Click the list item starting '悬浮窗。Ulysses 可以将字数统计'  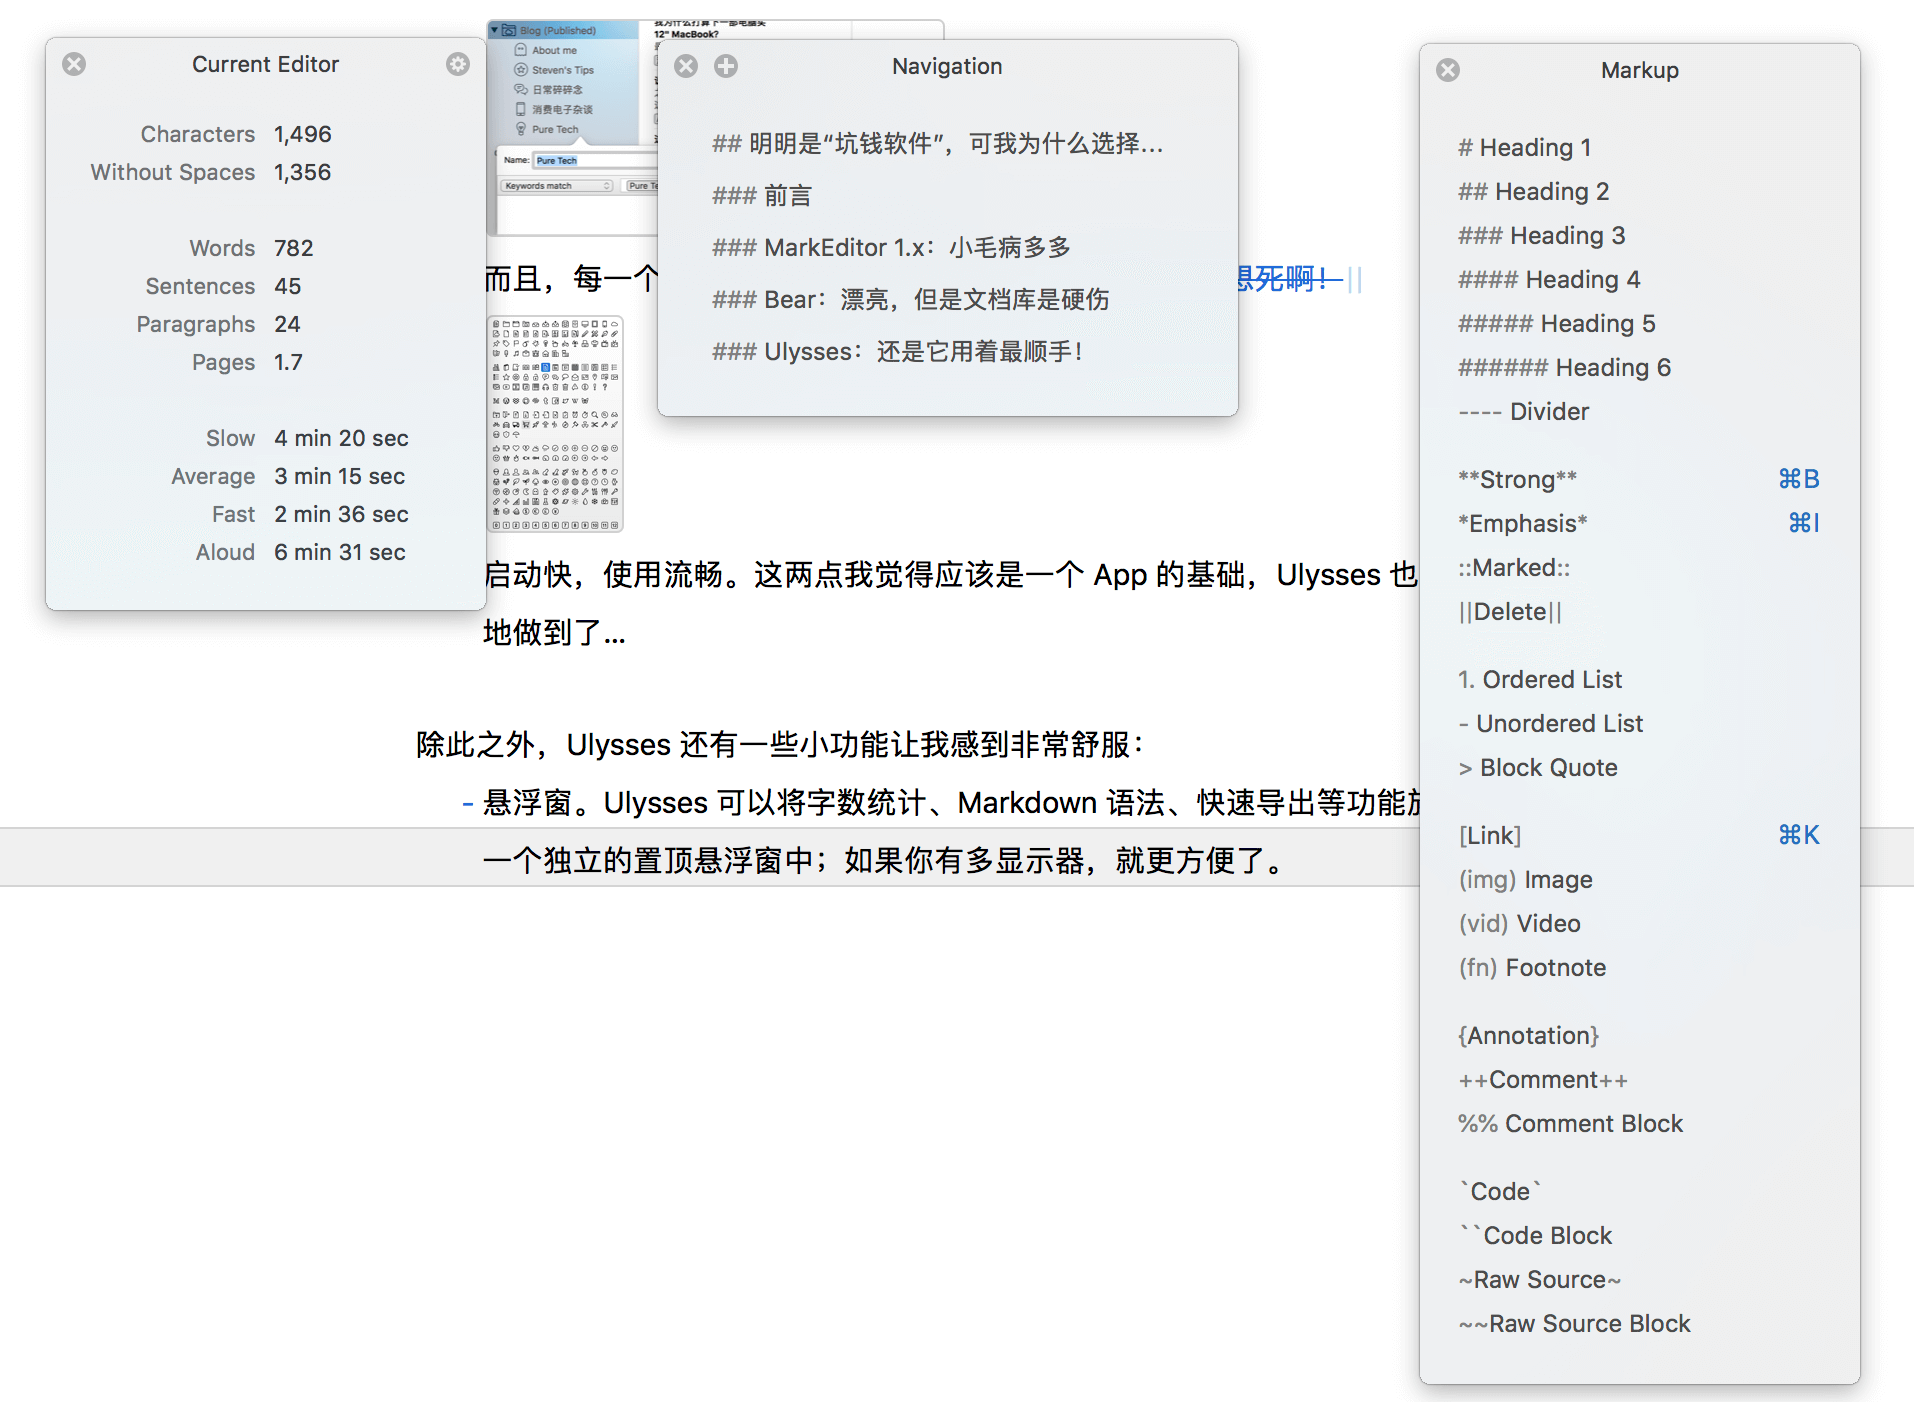pyautogui.click(x=950, y=803)
